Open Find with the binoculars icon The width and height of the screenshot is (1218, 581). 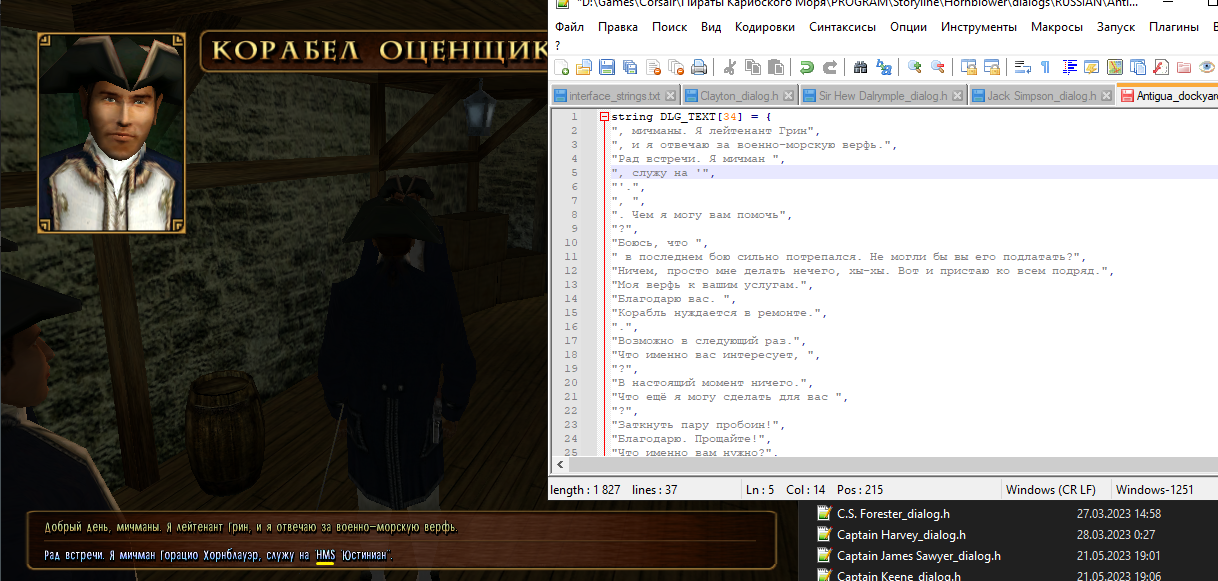pyautogui.click(x=860, y=68)
